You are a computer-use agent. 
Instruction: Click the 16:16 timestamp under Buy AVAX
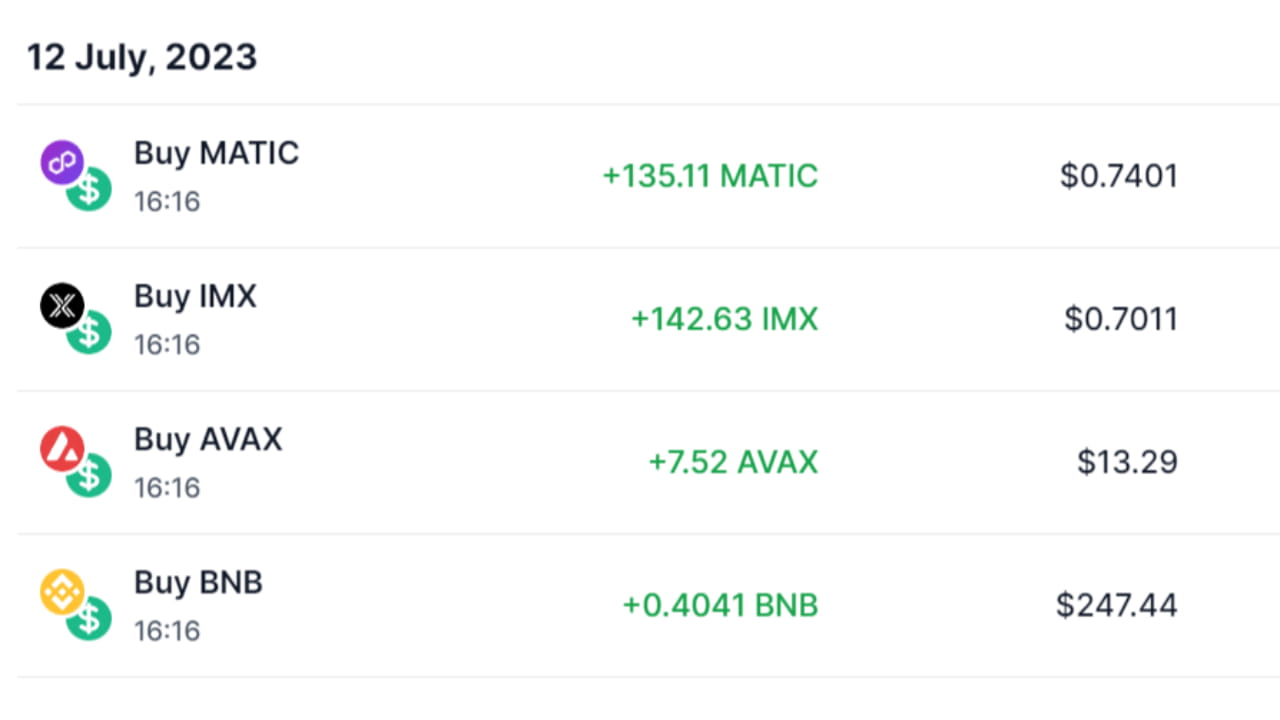166,488
